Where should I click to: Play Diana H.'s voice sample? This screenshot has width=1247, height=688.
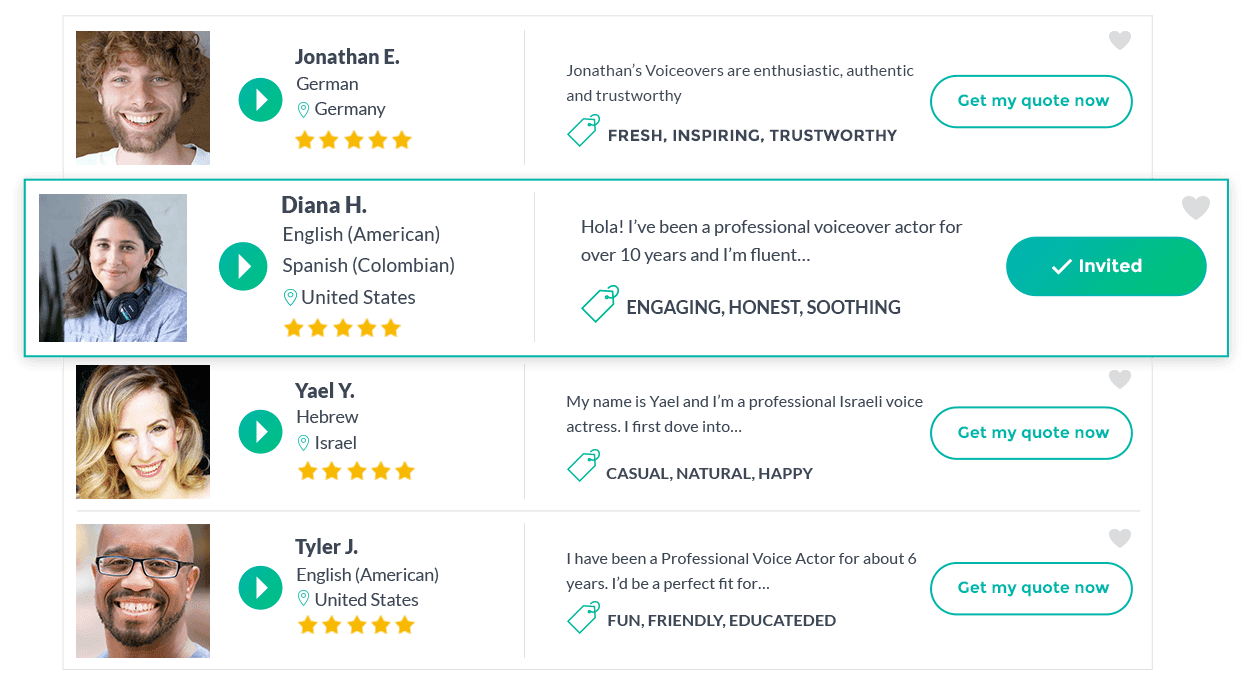243,266
